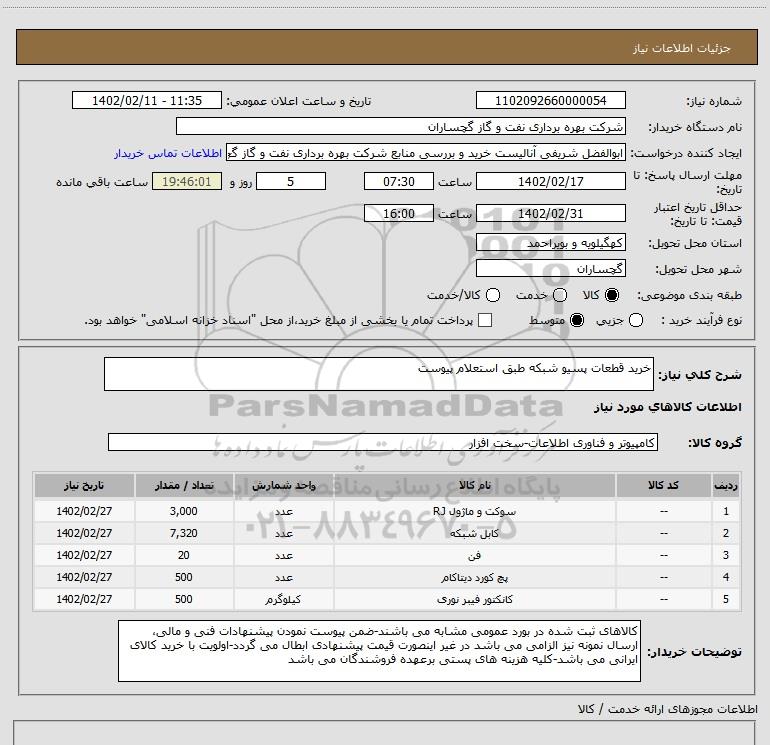Click the countdown timer 19:46:01
Image resolution: width=770 pixels, height=745 pixels.
point(187,181)
